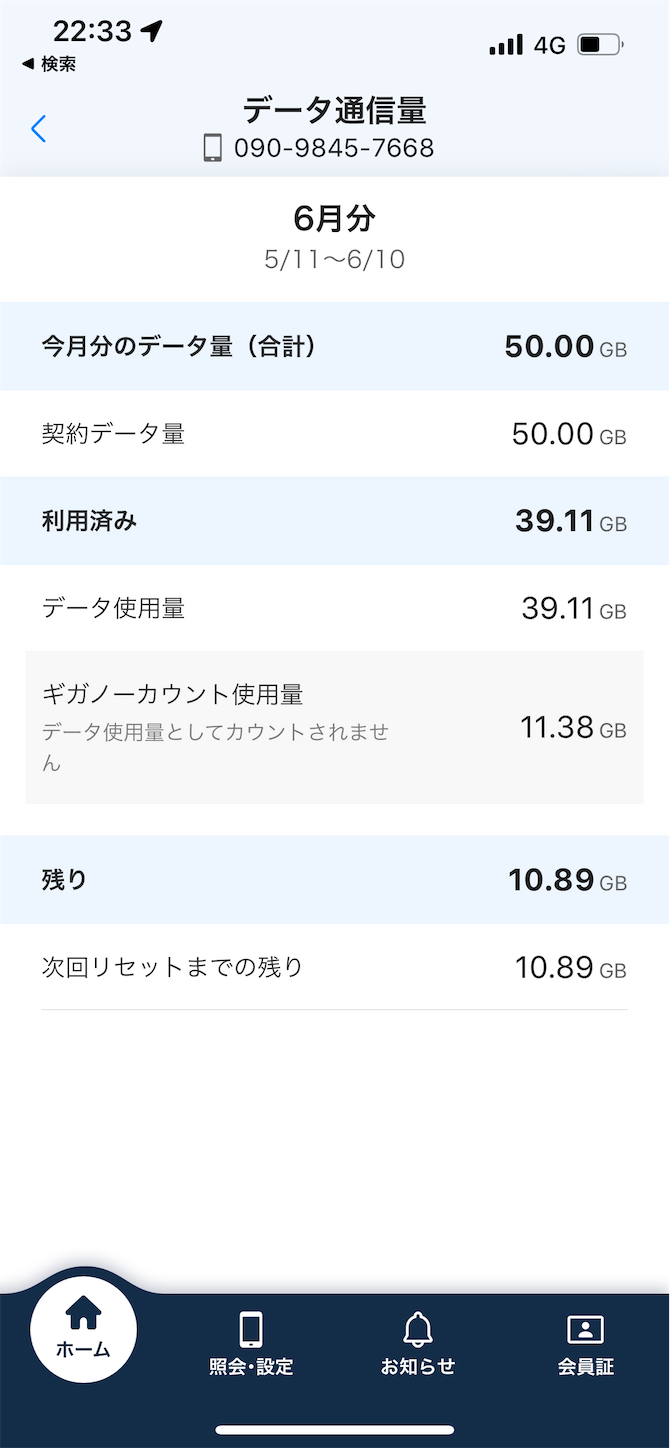Tap the 利用済み 39.11 GB header
Image resolution: width=670 pixels, height=1448 pixels.
coord(335,521)
